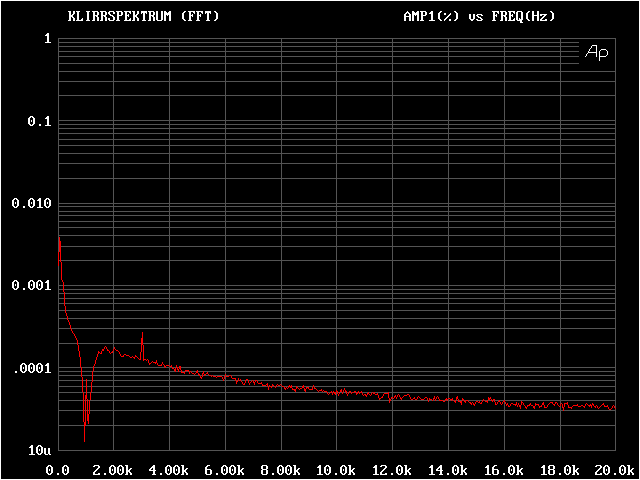The image size is (640, 480).
Task: Click the Ap logo in the graph corner
Action: (595, 52)
